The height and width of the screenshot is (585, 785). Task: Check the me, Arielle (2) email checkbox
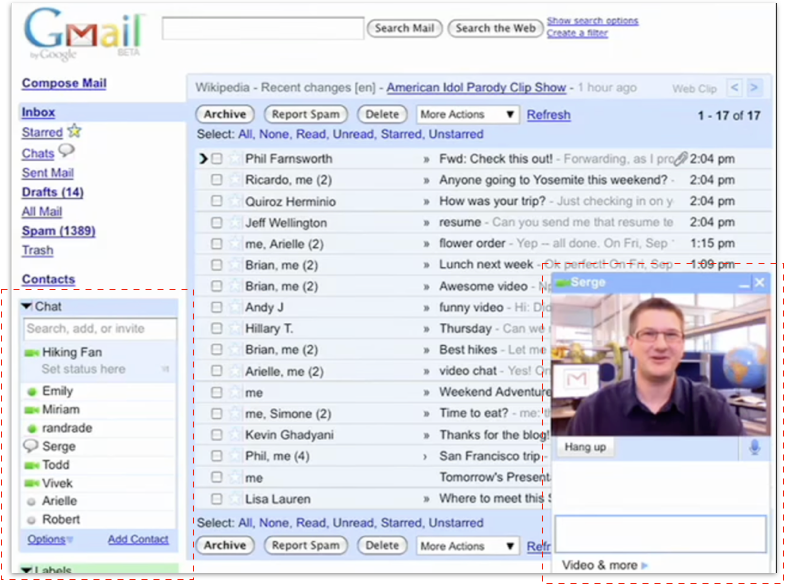pos(216,244)
